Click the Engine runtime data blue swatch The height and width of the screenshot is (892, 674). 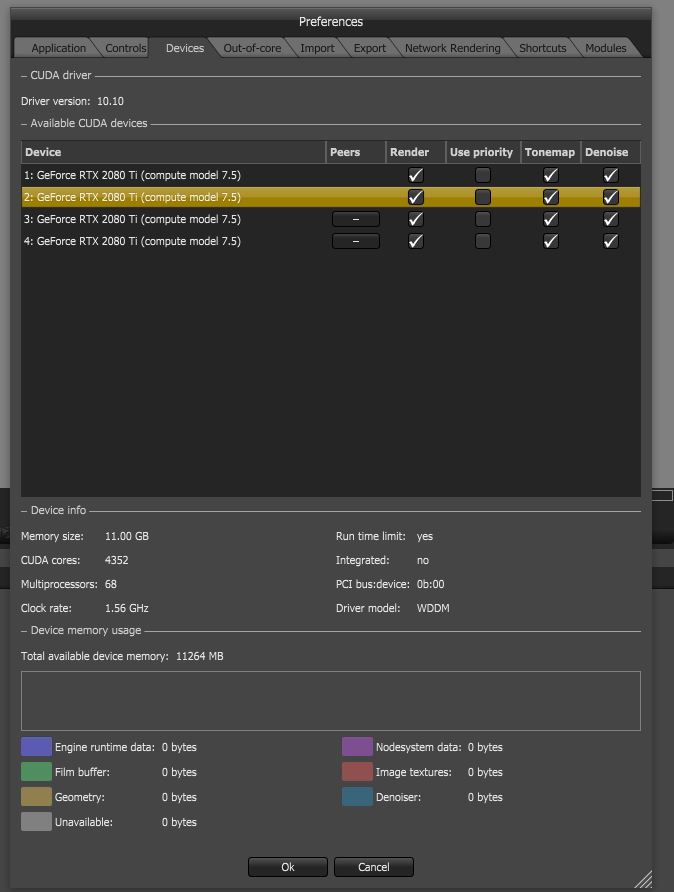[x=36, y=747]
